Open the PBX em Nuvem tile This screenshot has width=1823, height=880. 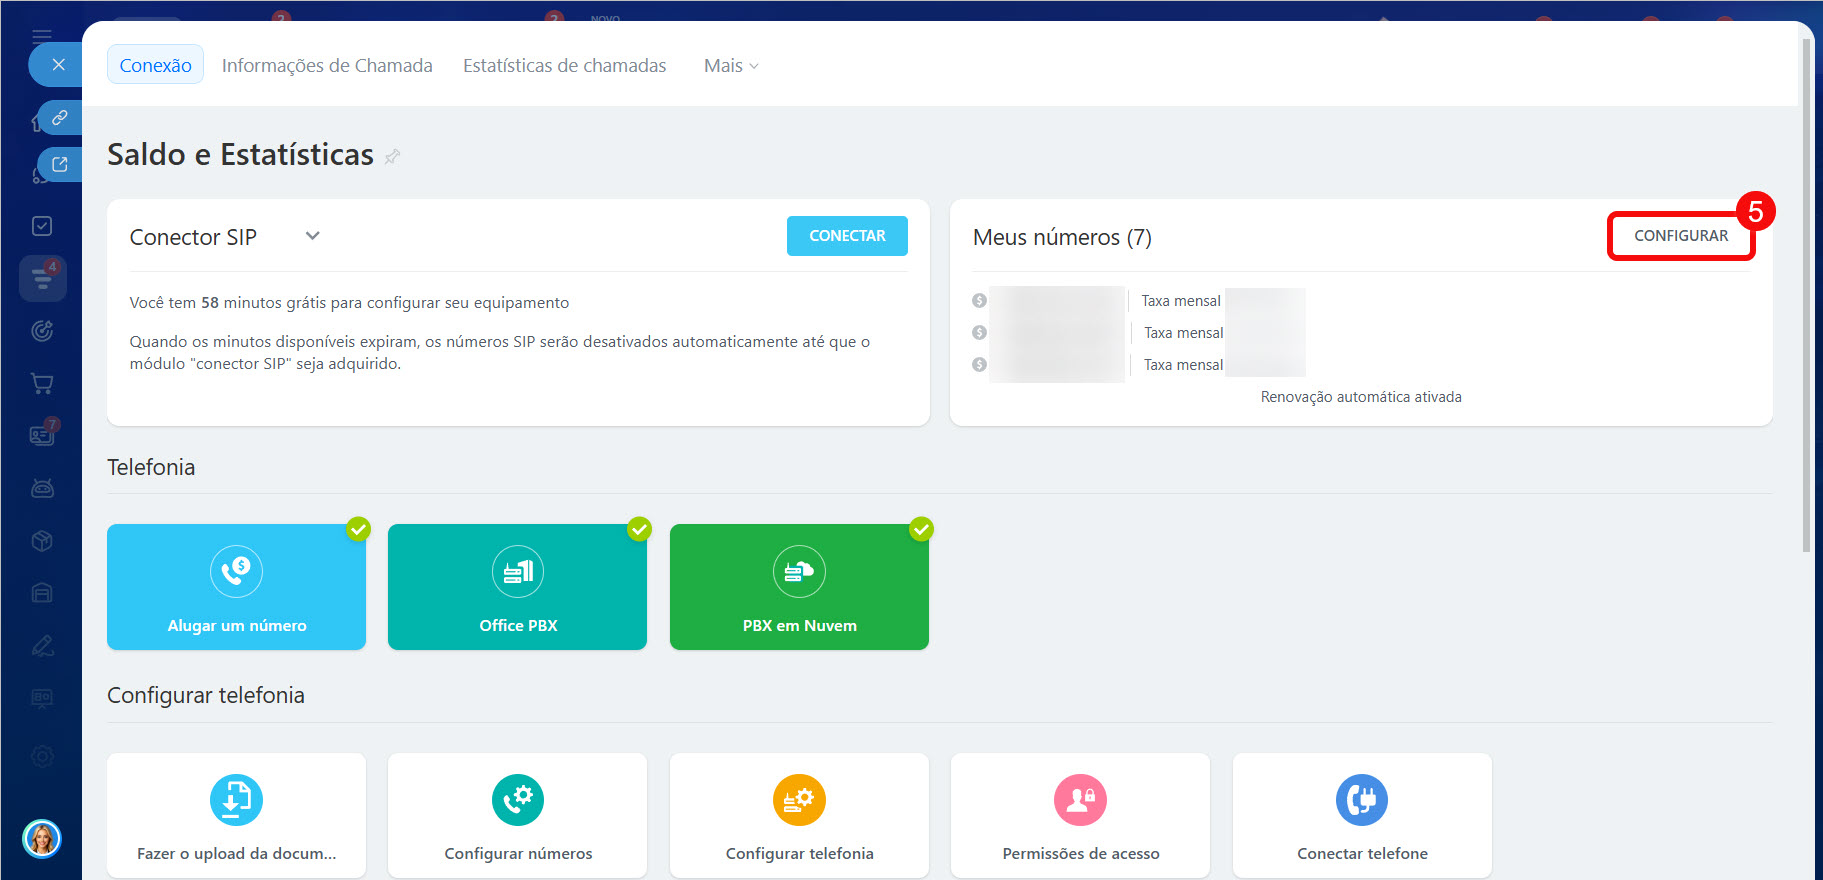pos(799,587)
